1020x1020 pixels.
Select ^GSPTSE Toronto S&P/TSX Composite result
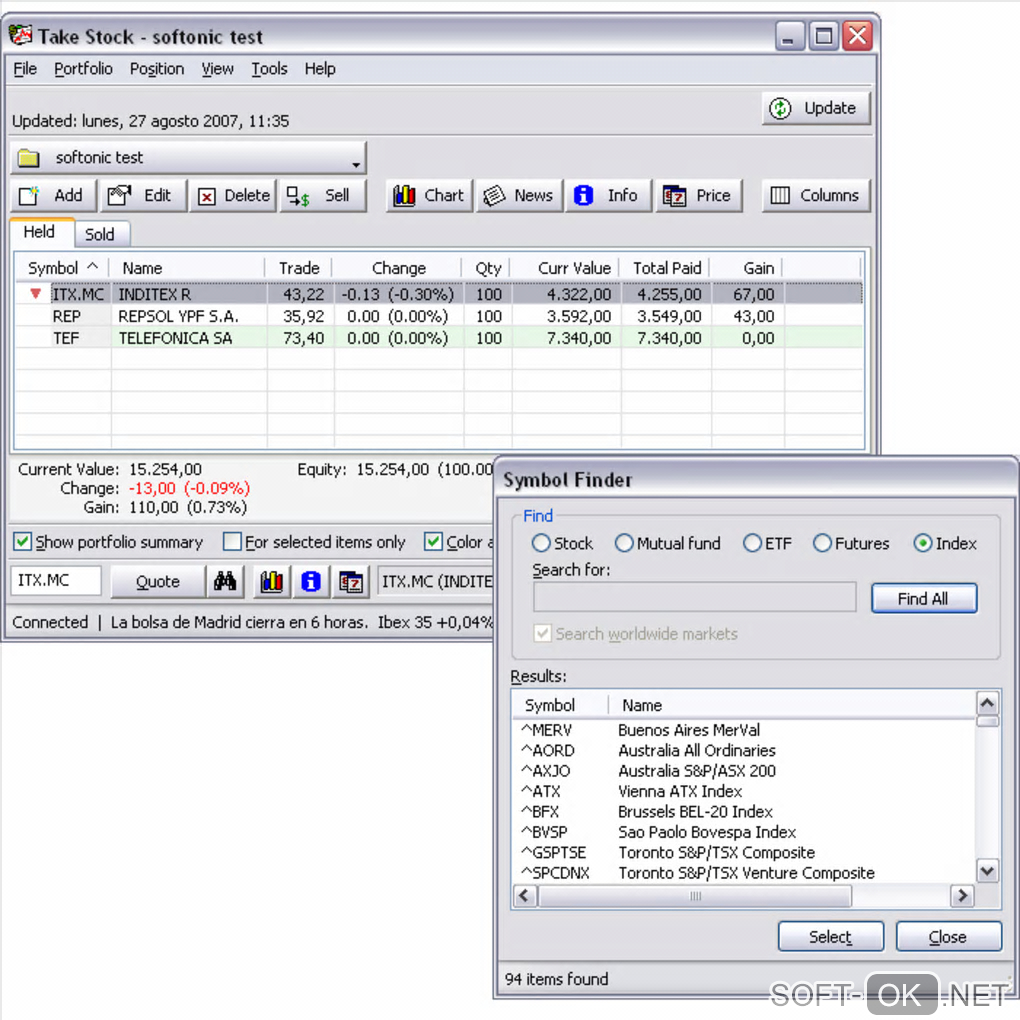[746, 853]
